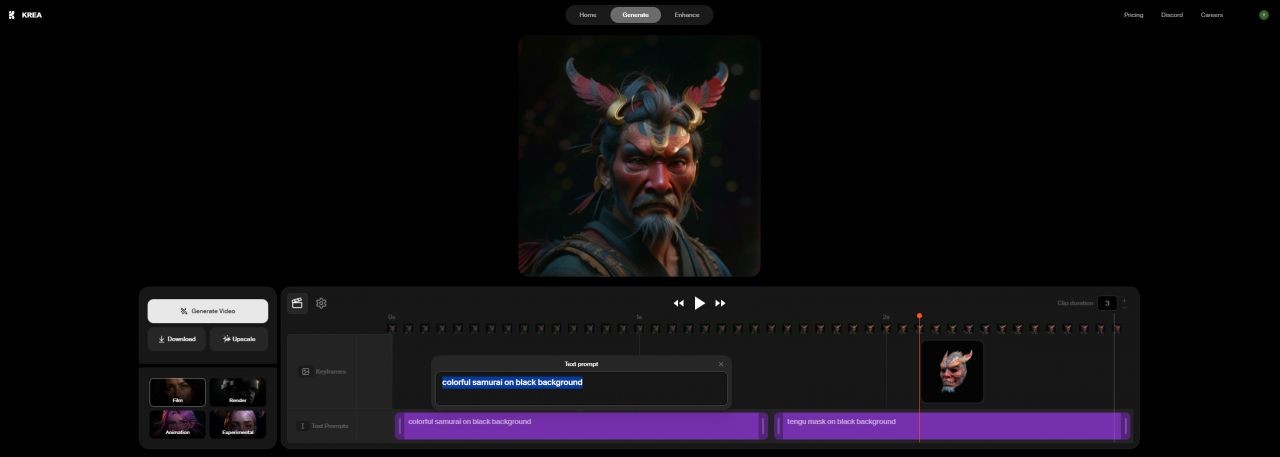This screenshot has width=1280, height=457.
Task: Choose the Experimental style preset
Action: pyautogui.click(x=238, y=424)
